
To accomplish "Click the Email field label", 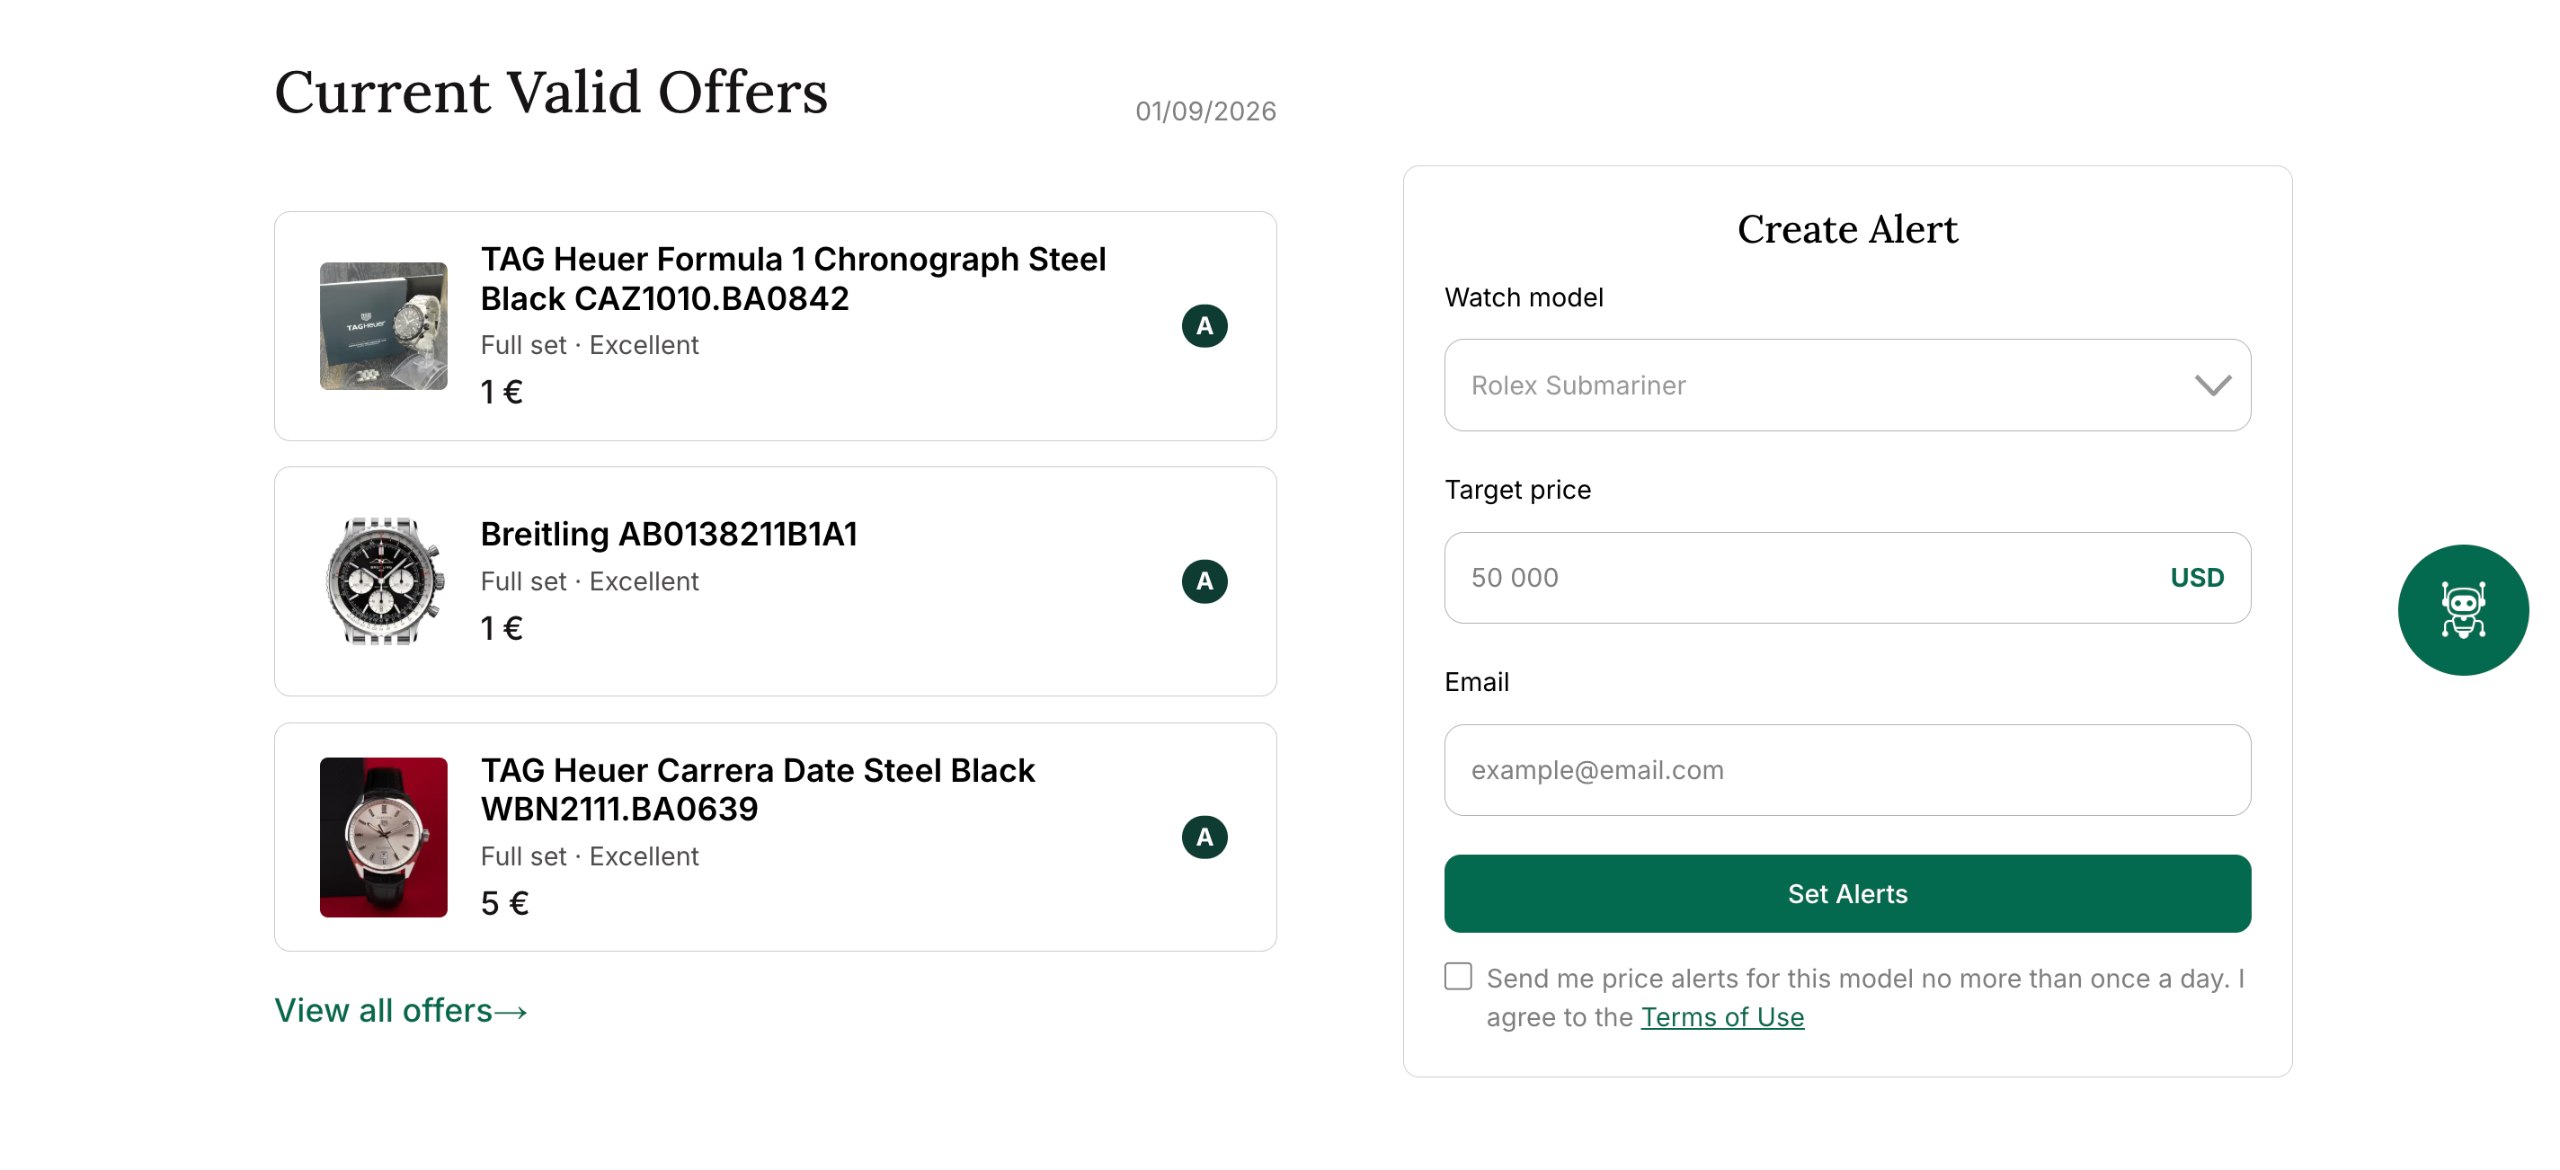I will (x=1476, y=682).
